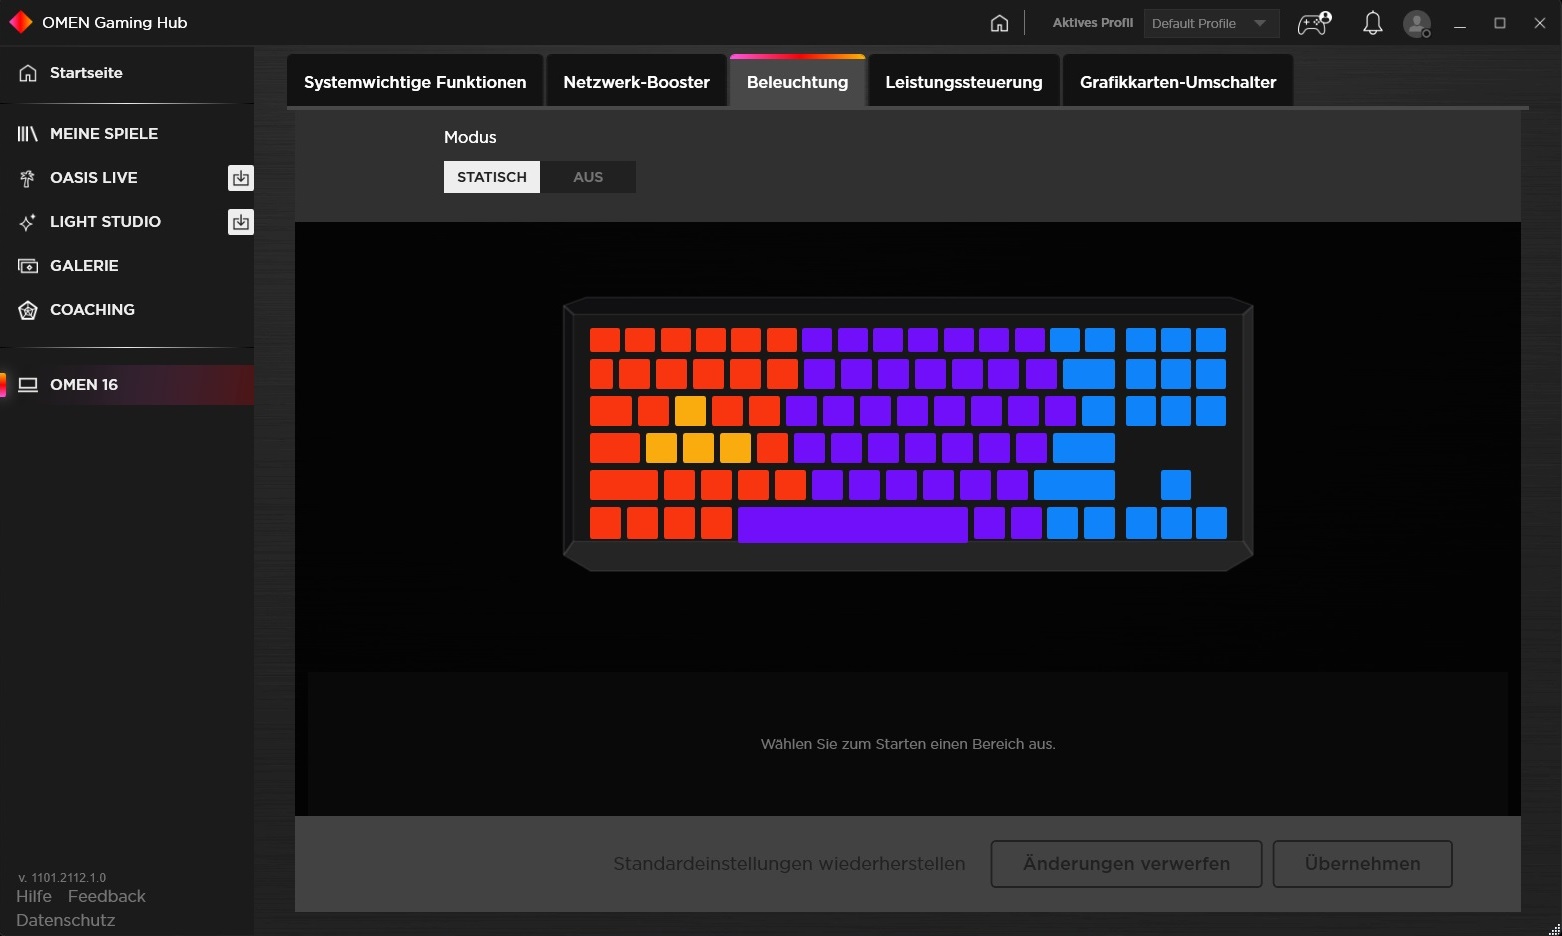Viewport: 1562px width, 936px height.
Task: Open the notifications bell
Action: (x=1373, y=23)
